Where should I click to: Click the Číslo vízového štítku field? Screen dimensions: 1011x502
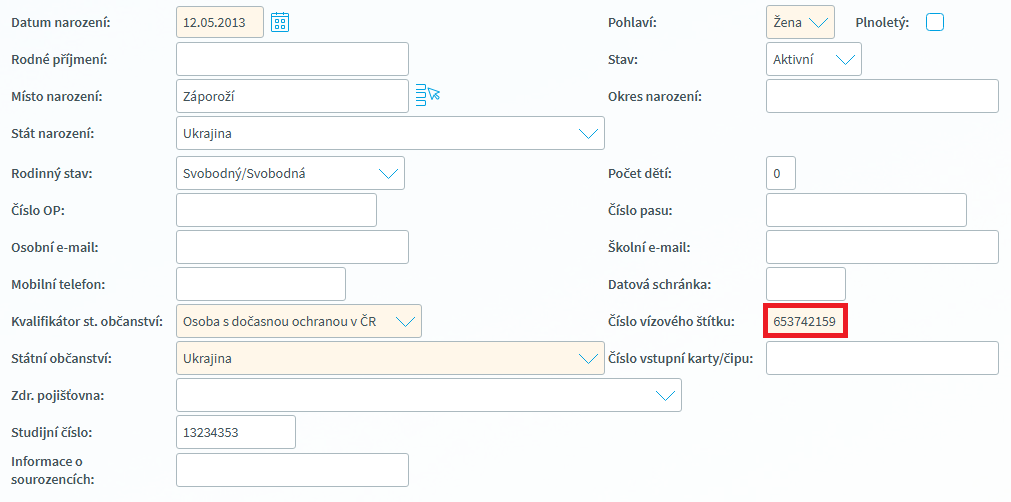pos(806,321)
